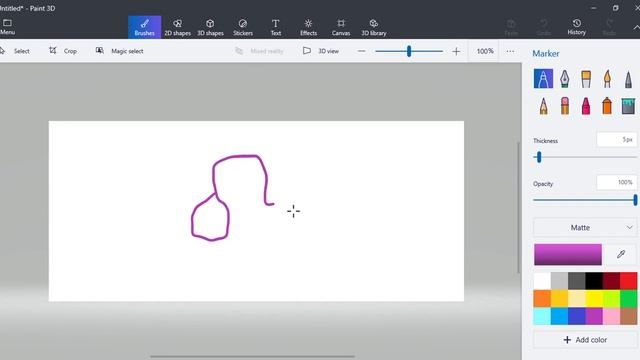This screenshot has height=360, width=640.
Task: Open the History panel
Action: 576,27
